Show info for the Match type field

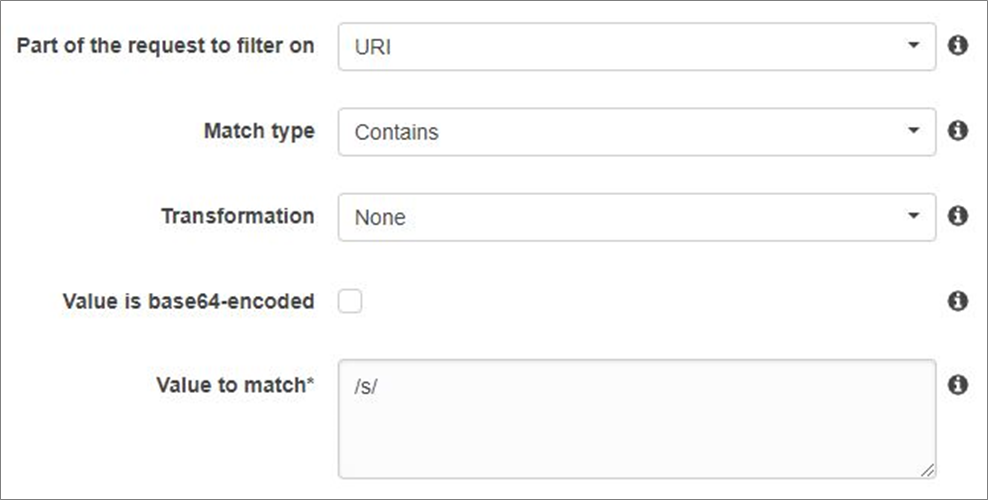click(958, 130)
